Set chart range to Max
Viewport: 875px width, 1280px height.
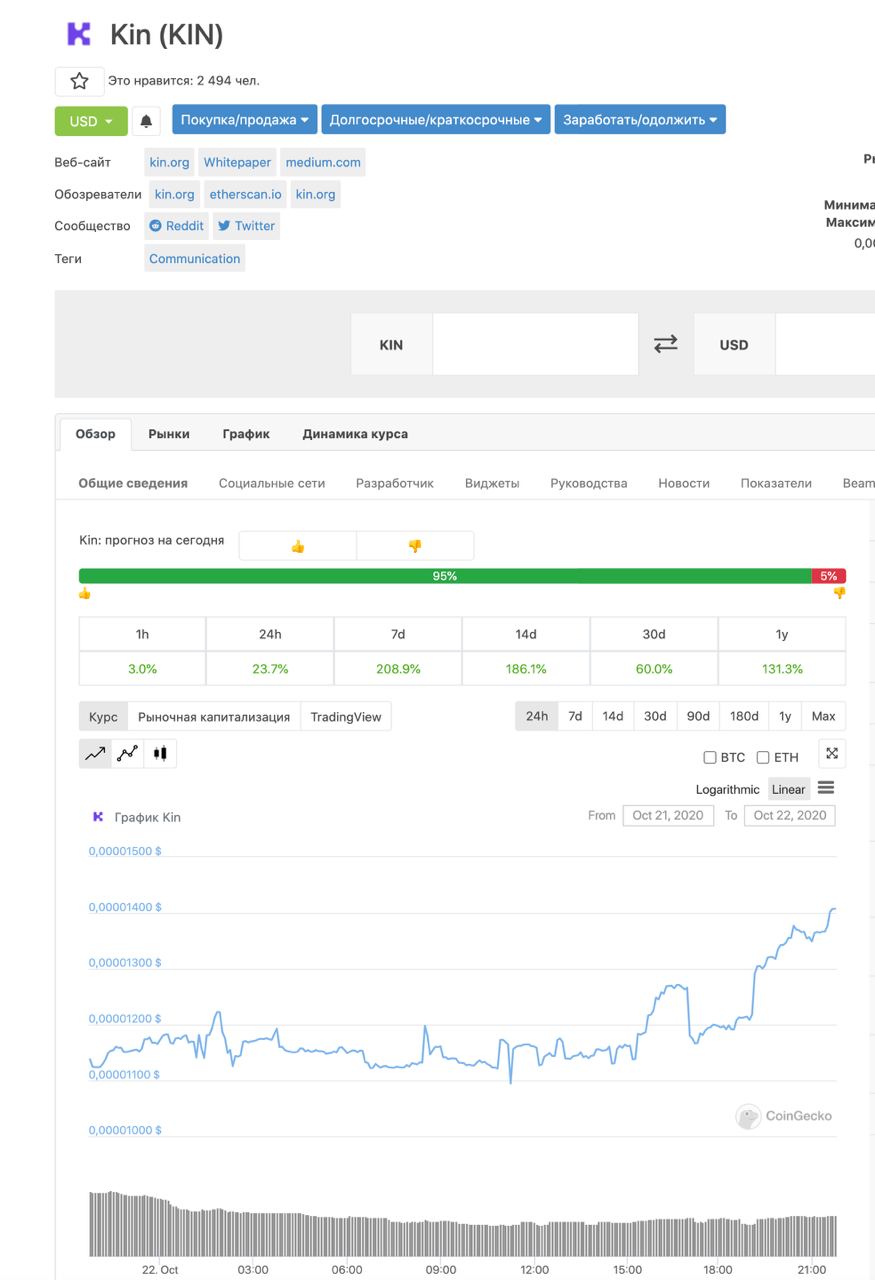pyautogui.click(x=824, y=716)
